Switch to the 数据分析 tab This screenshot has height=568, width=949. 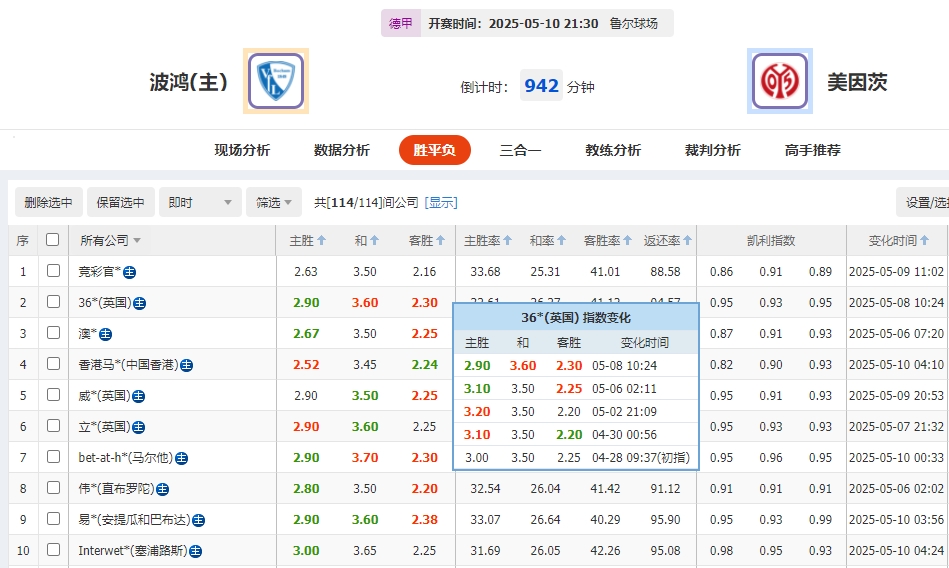(342, 151)
